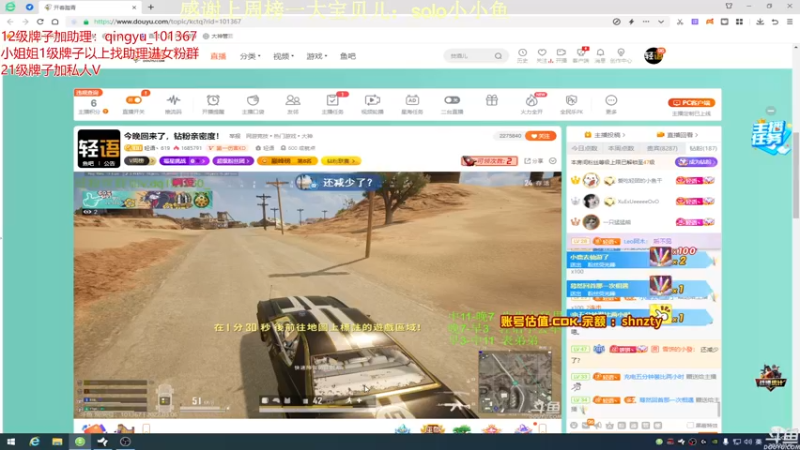The image size is (800, 450).
Task: Switch to the 钻粉(187) tab
Action: click(x=703, y=148)
